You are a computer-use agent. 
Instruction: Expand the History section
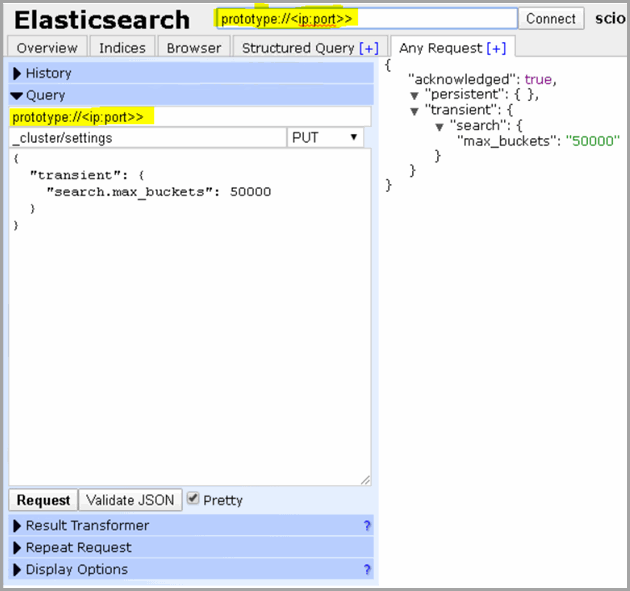(x=191, y=73)
